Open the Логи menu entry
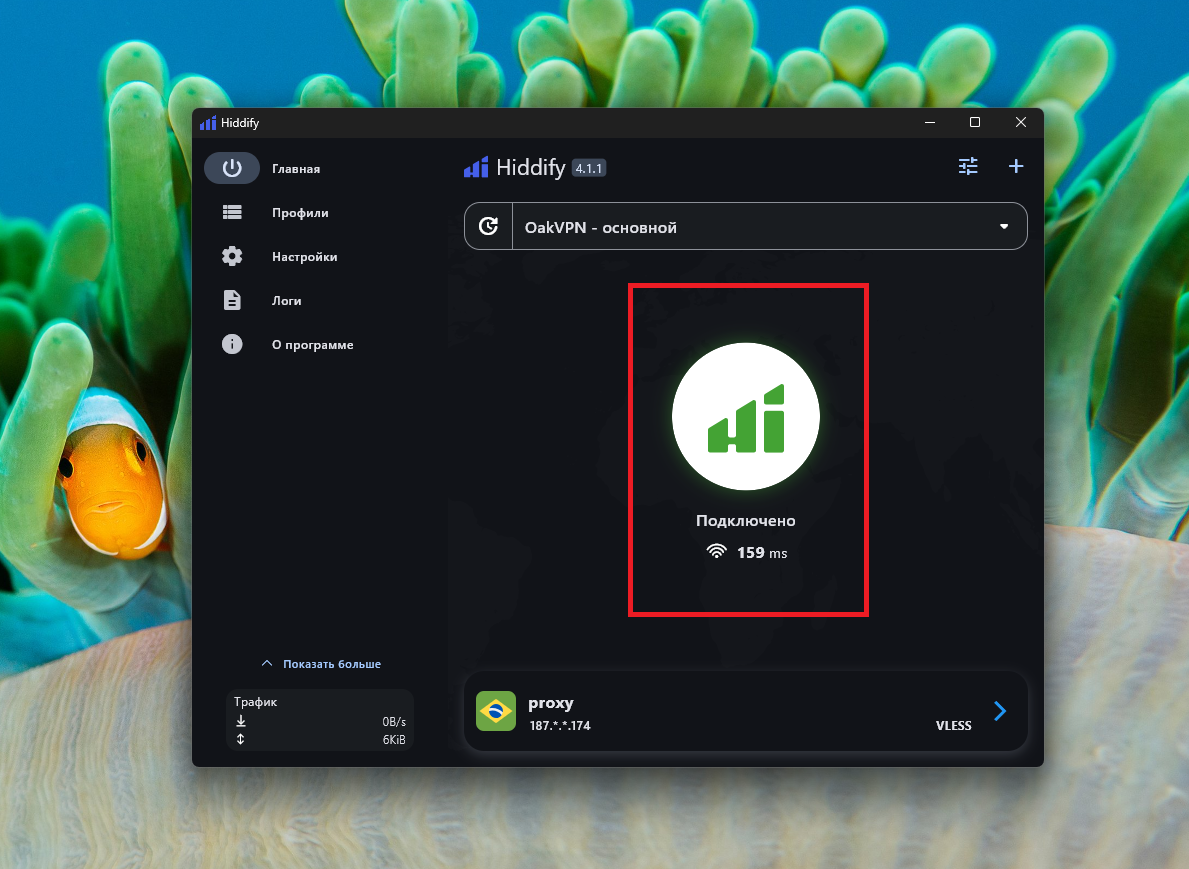The width and height of the screenshot is (1189, 869). [x=287, y=300]
